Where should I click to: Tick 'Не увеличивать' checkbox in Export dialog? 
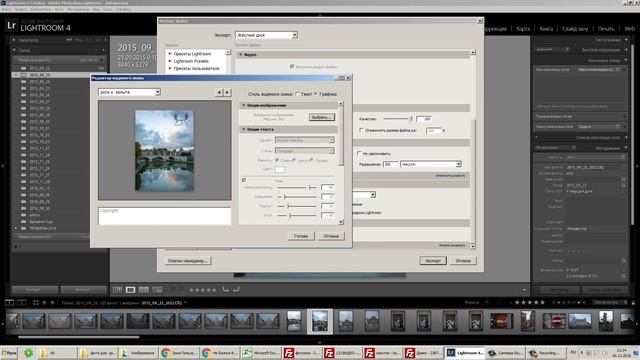[359, 153]
